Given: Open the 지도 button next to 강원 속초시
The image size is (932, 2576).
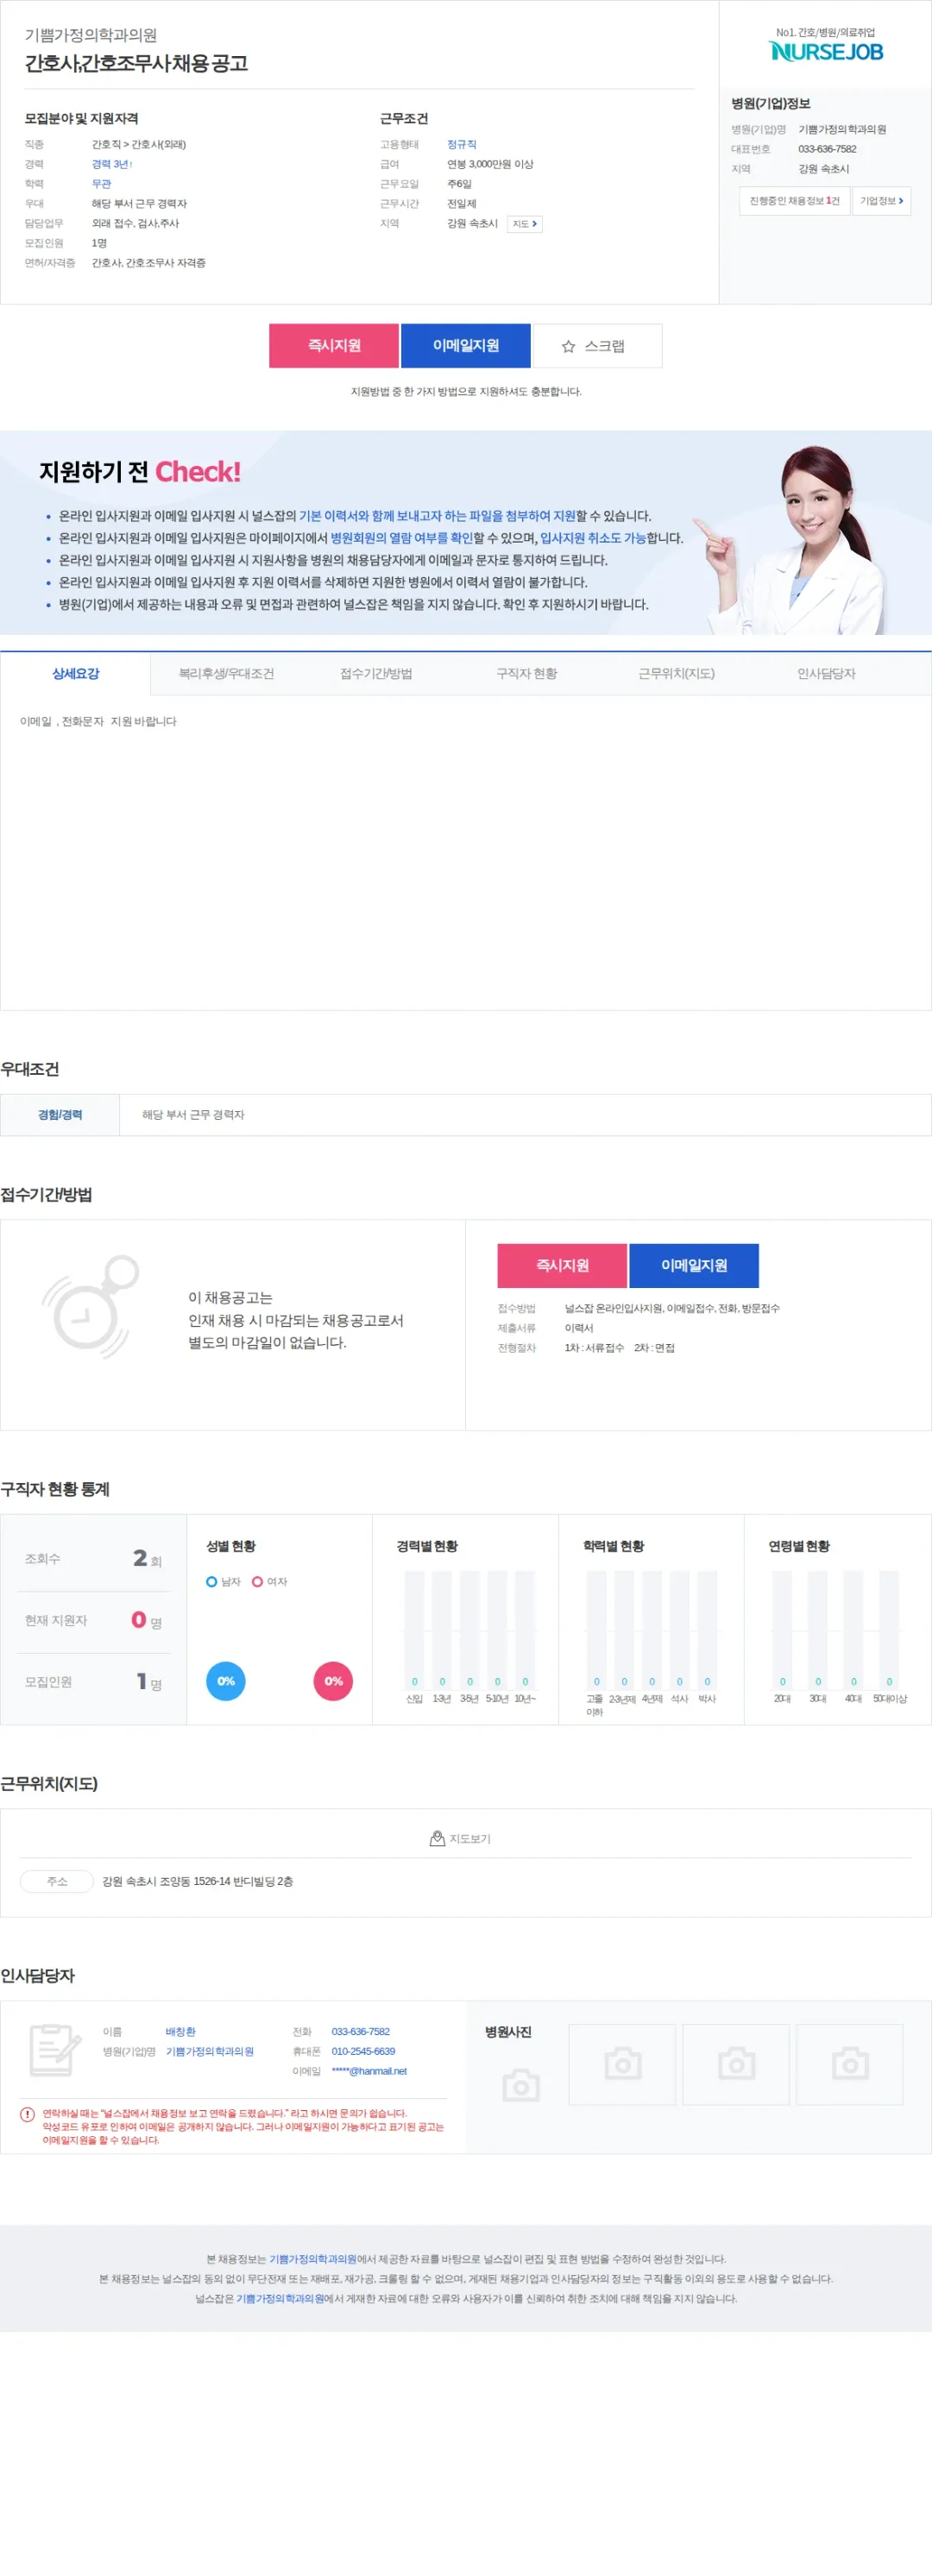Looking at the screenshot, I should pos(525,224).
